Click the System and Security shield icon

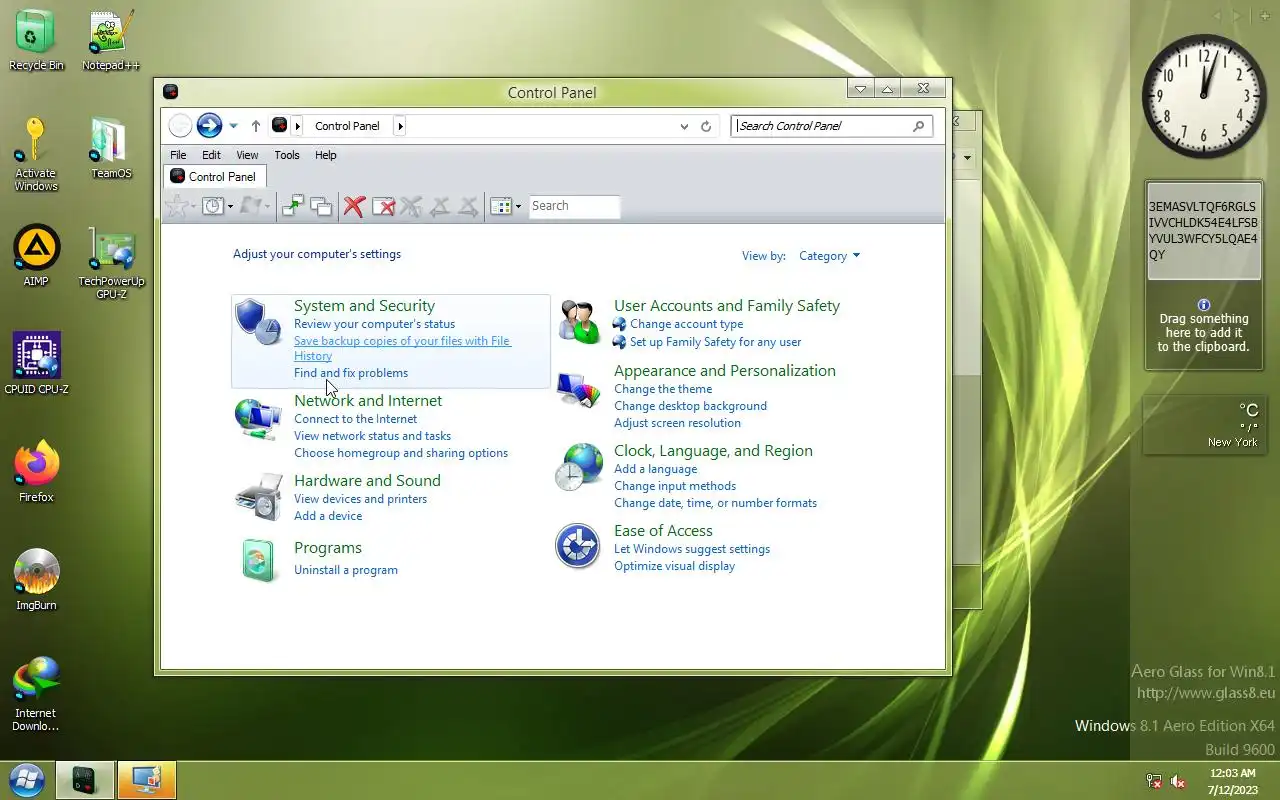point(258,321)
